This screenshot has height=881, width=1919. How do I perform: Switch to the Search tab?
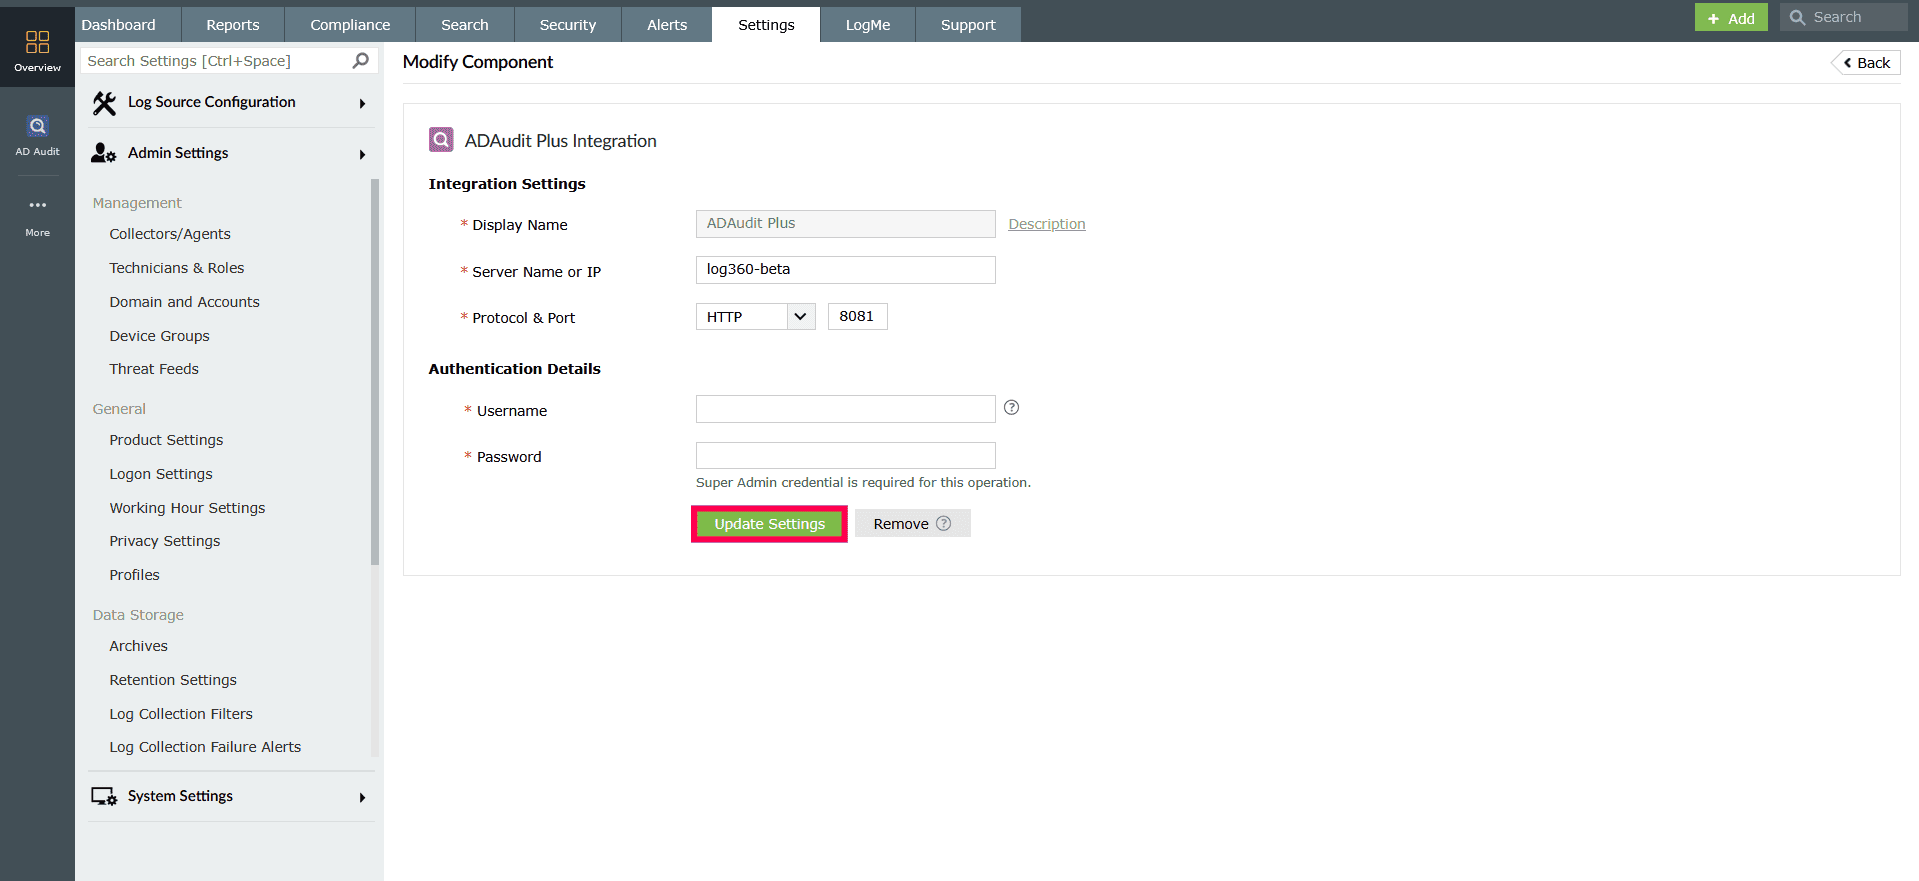[x=465, y=25]
